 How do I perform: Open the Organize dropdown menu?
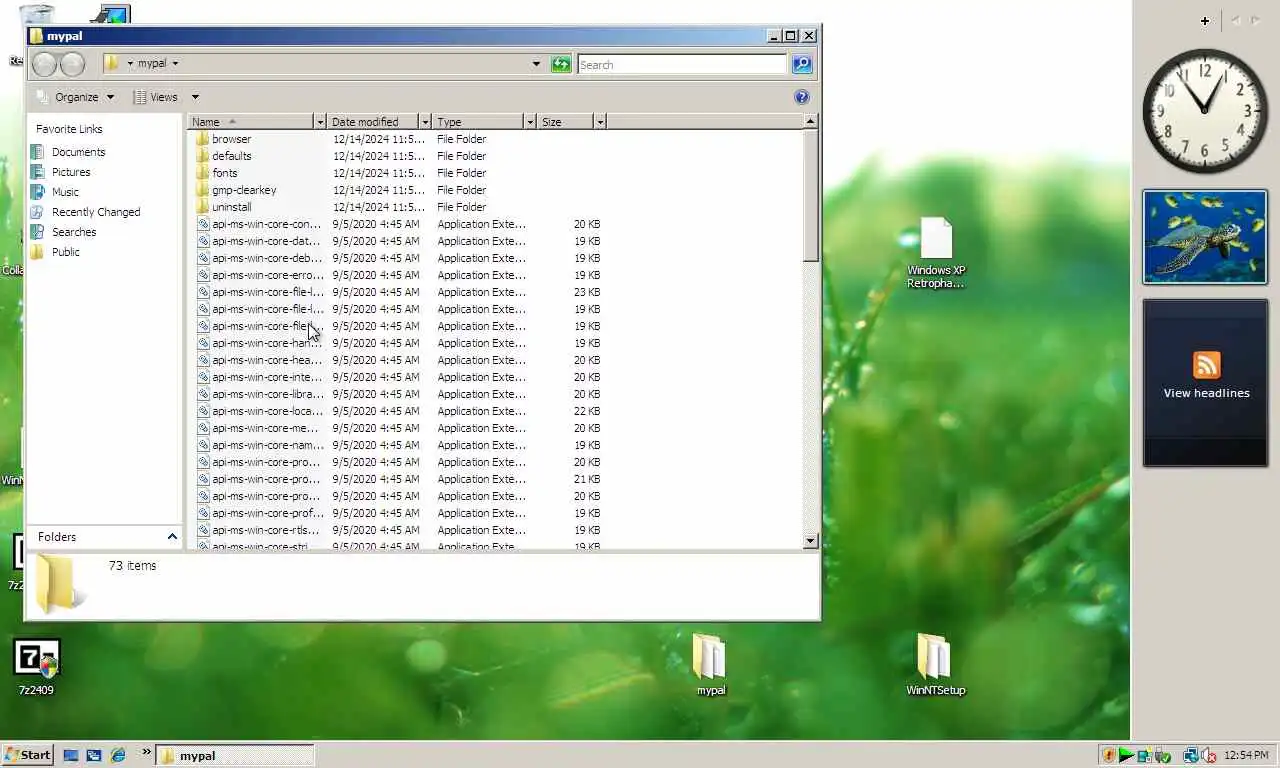point(75,97)
